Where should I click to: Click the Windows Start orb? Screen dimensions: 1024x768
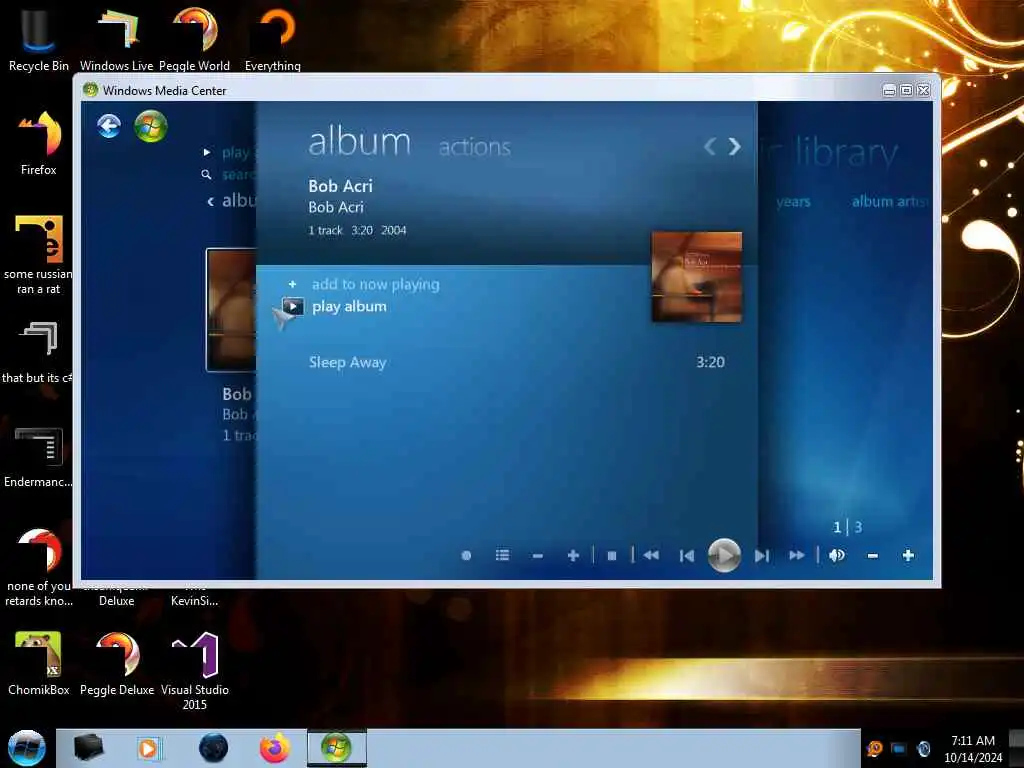[x=26, y=748]
